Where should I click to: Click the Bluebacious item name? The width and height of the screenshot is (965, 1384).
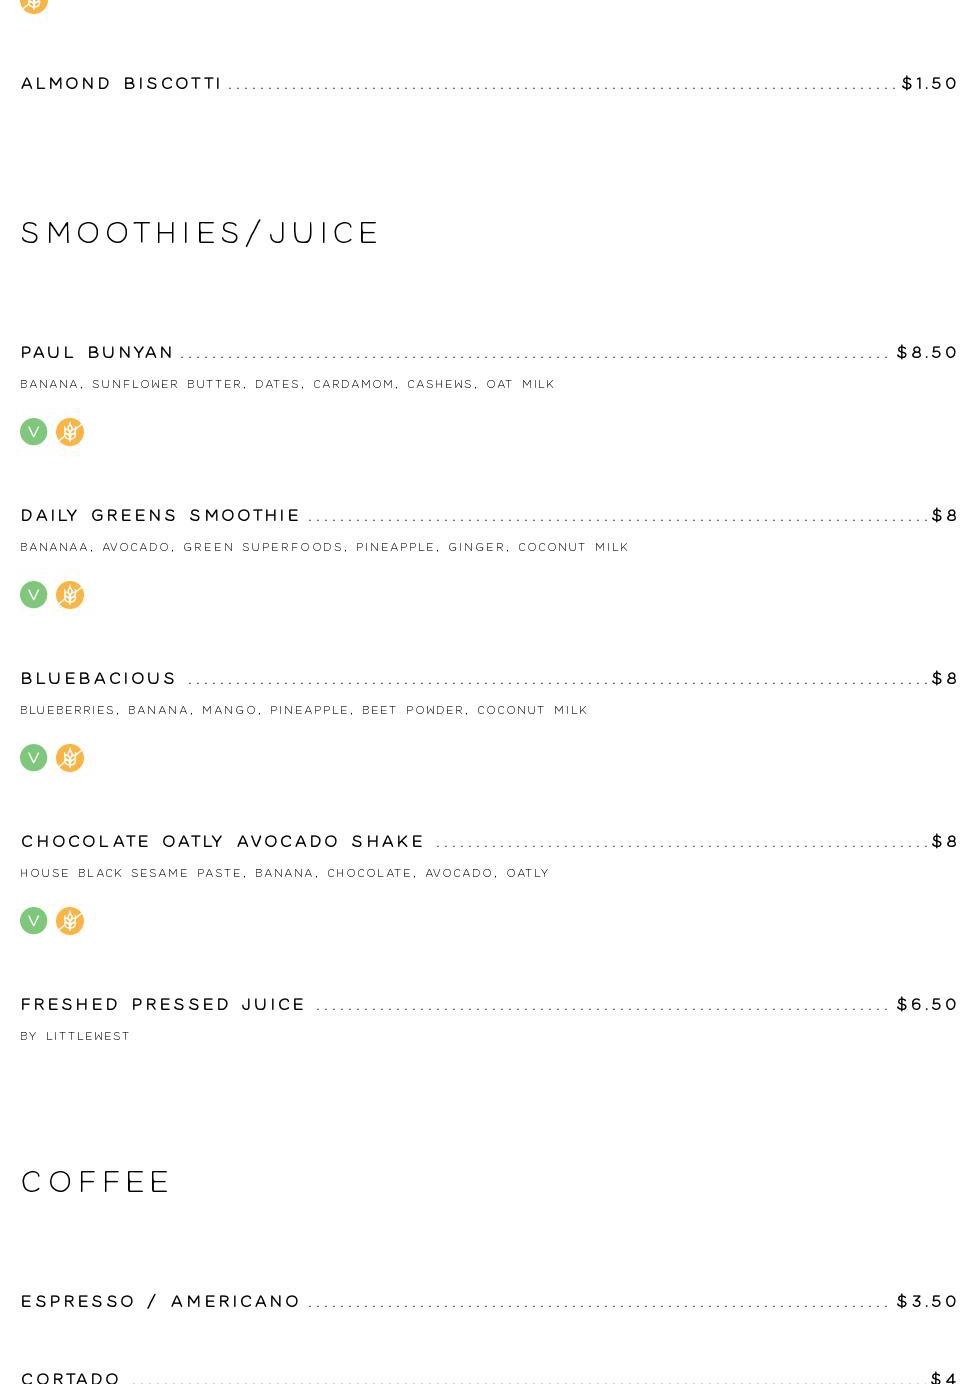[98, 678]
